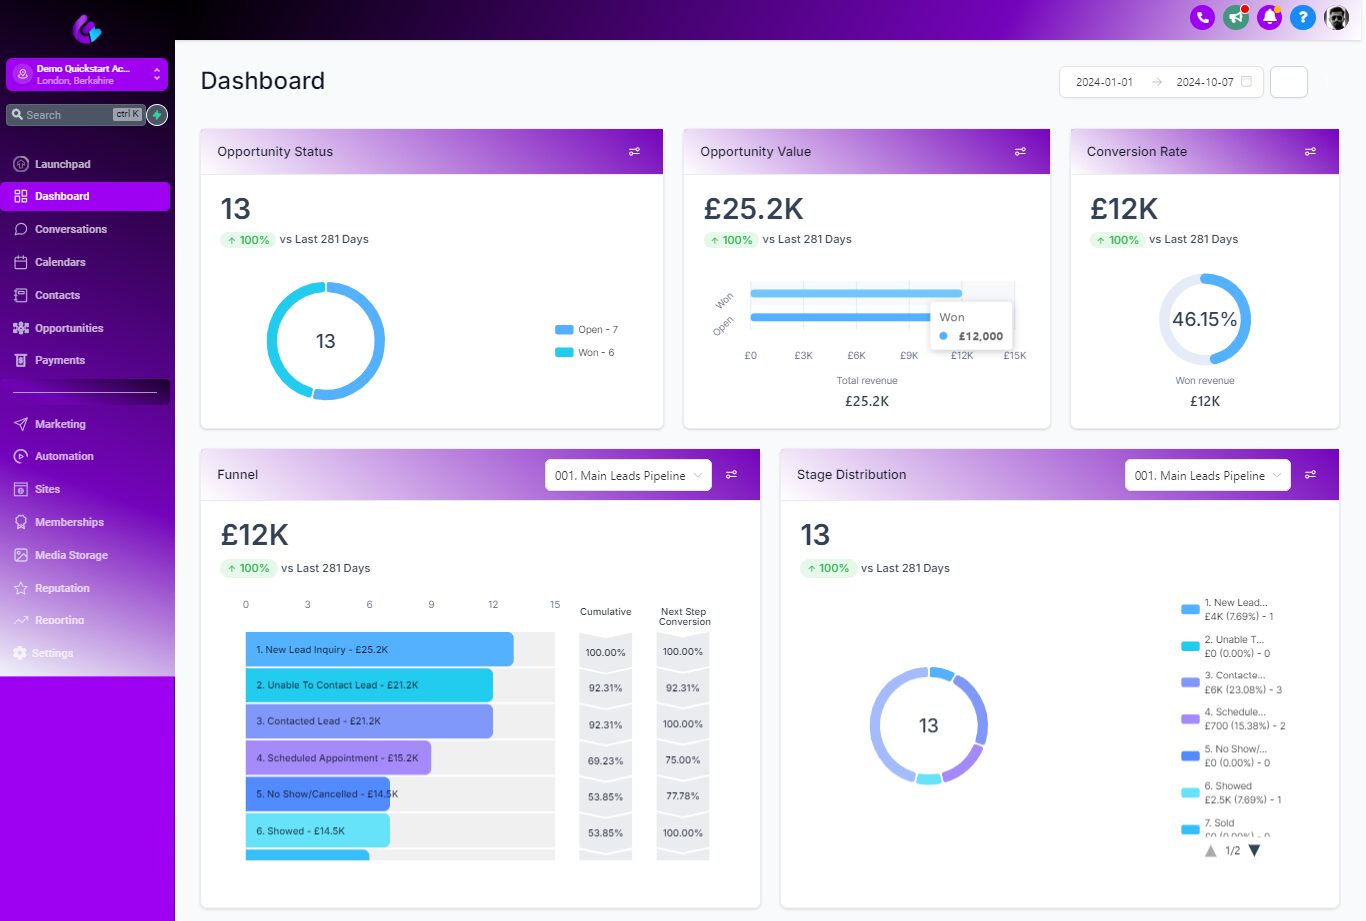This screenshot has width=1366, height=921.
Task: Click the 5. No Show/Cancelled funnel bar
Action: [318, 794]
